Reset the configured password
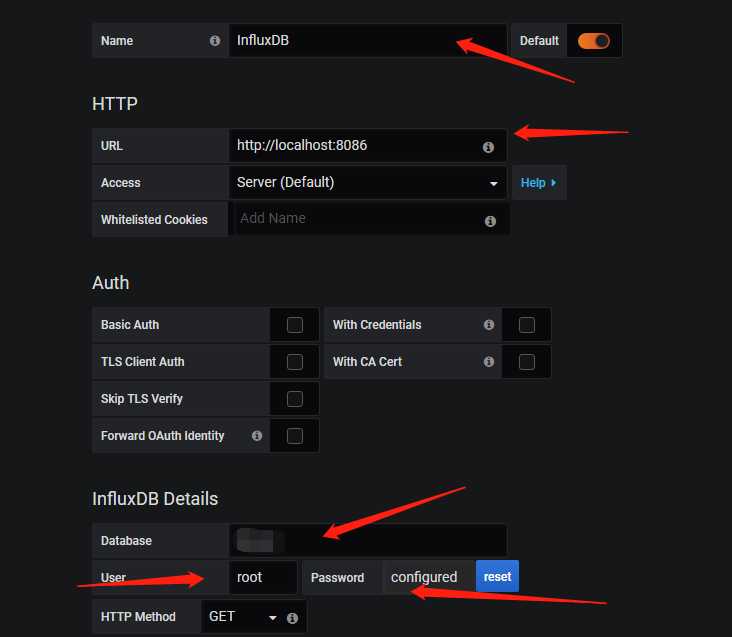The height and width of the screenshot is (637, 732). click(x=497, y=576)
